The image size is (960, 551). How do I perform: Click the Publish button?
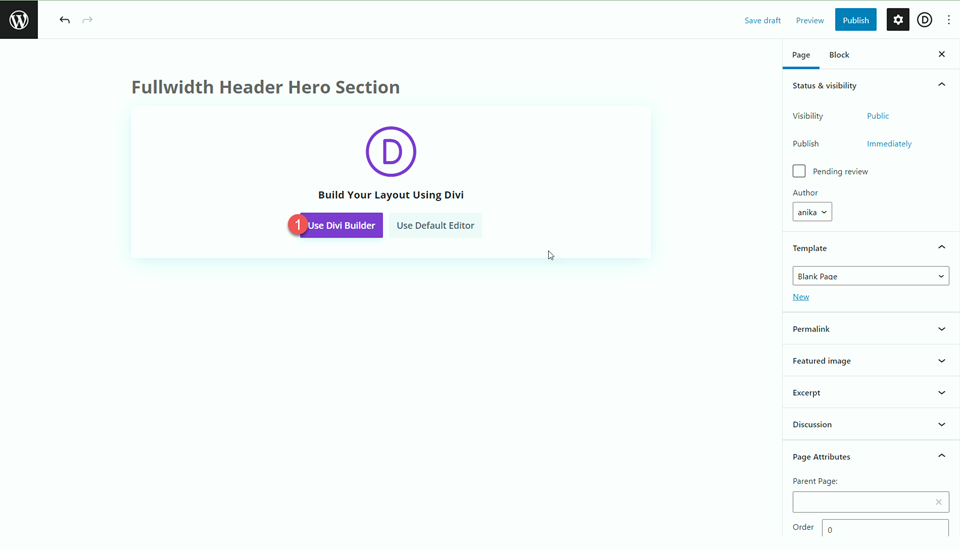[x=855, y=20]
